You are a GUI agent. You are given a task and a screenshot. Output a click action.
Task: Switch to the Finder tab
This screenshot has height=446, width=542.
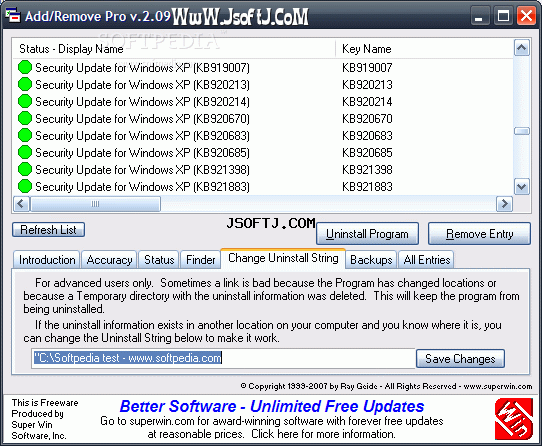point(200,260)
